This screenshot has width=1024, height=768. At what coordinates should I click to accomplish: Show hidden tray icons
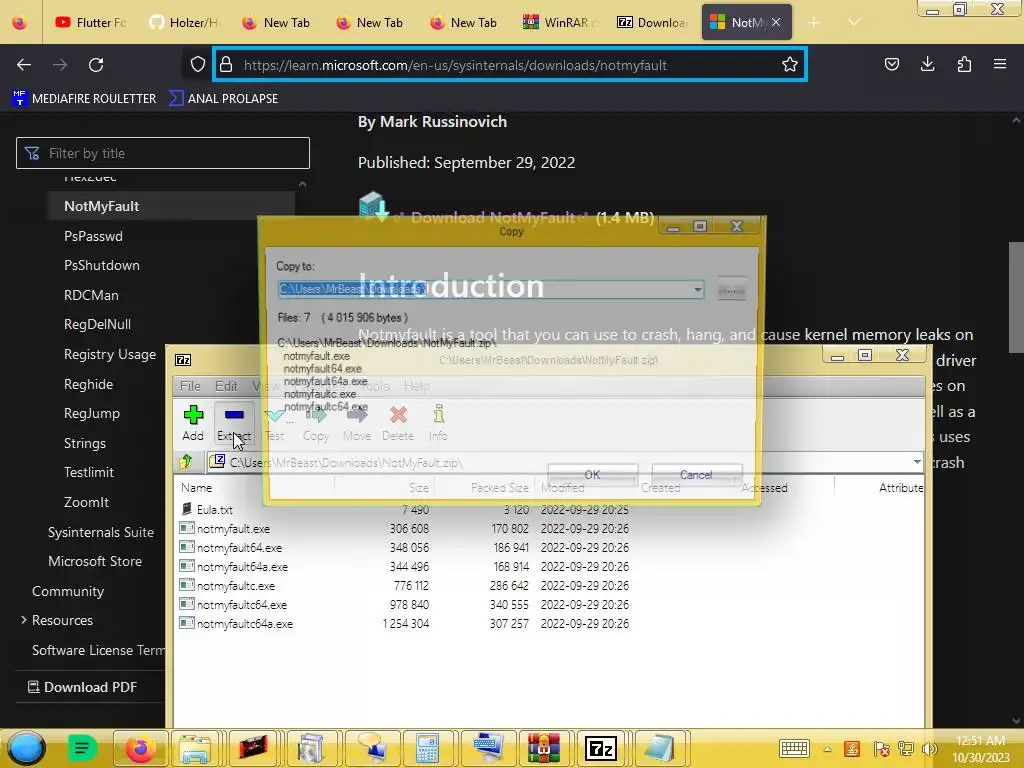(827, 749)
